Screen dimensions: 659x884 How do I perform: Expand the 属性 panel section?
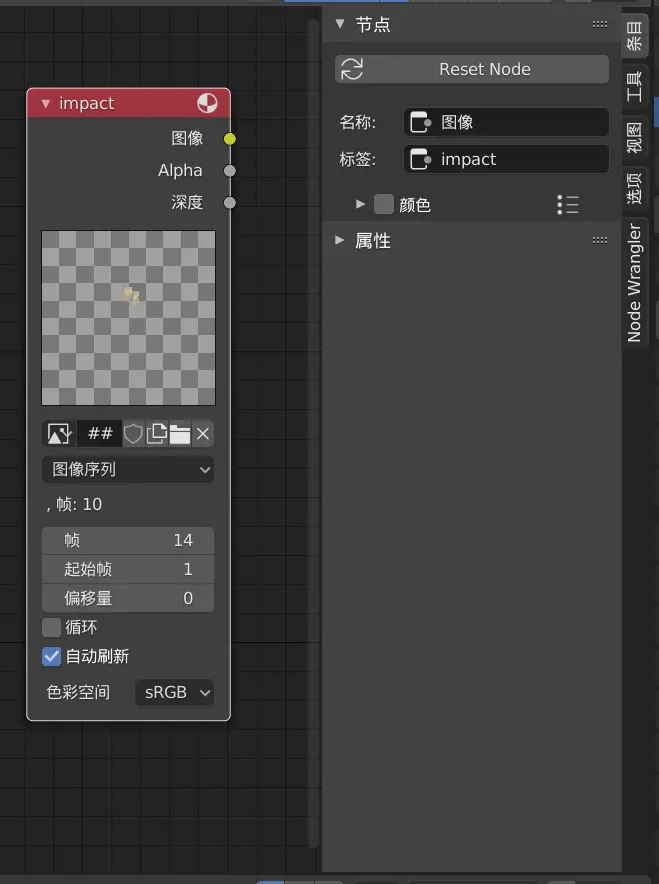[x=339, y=240]
